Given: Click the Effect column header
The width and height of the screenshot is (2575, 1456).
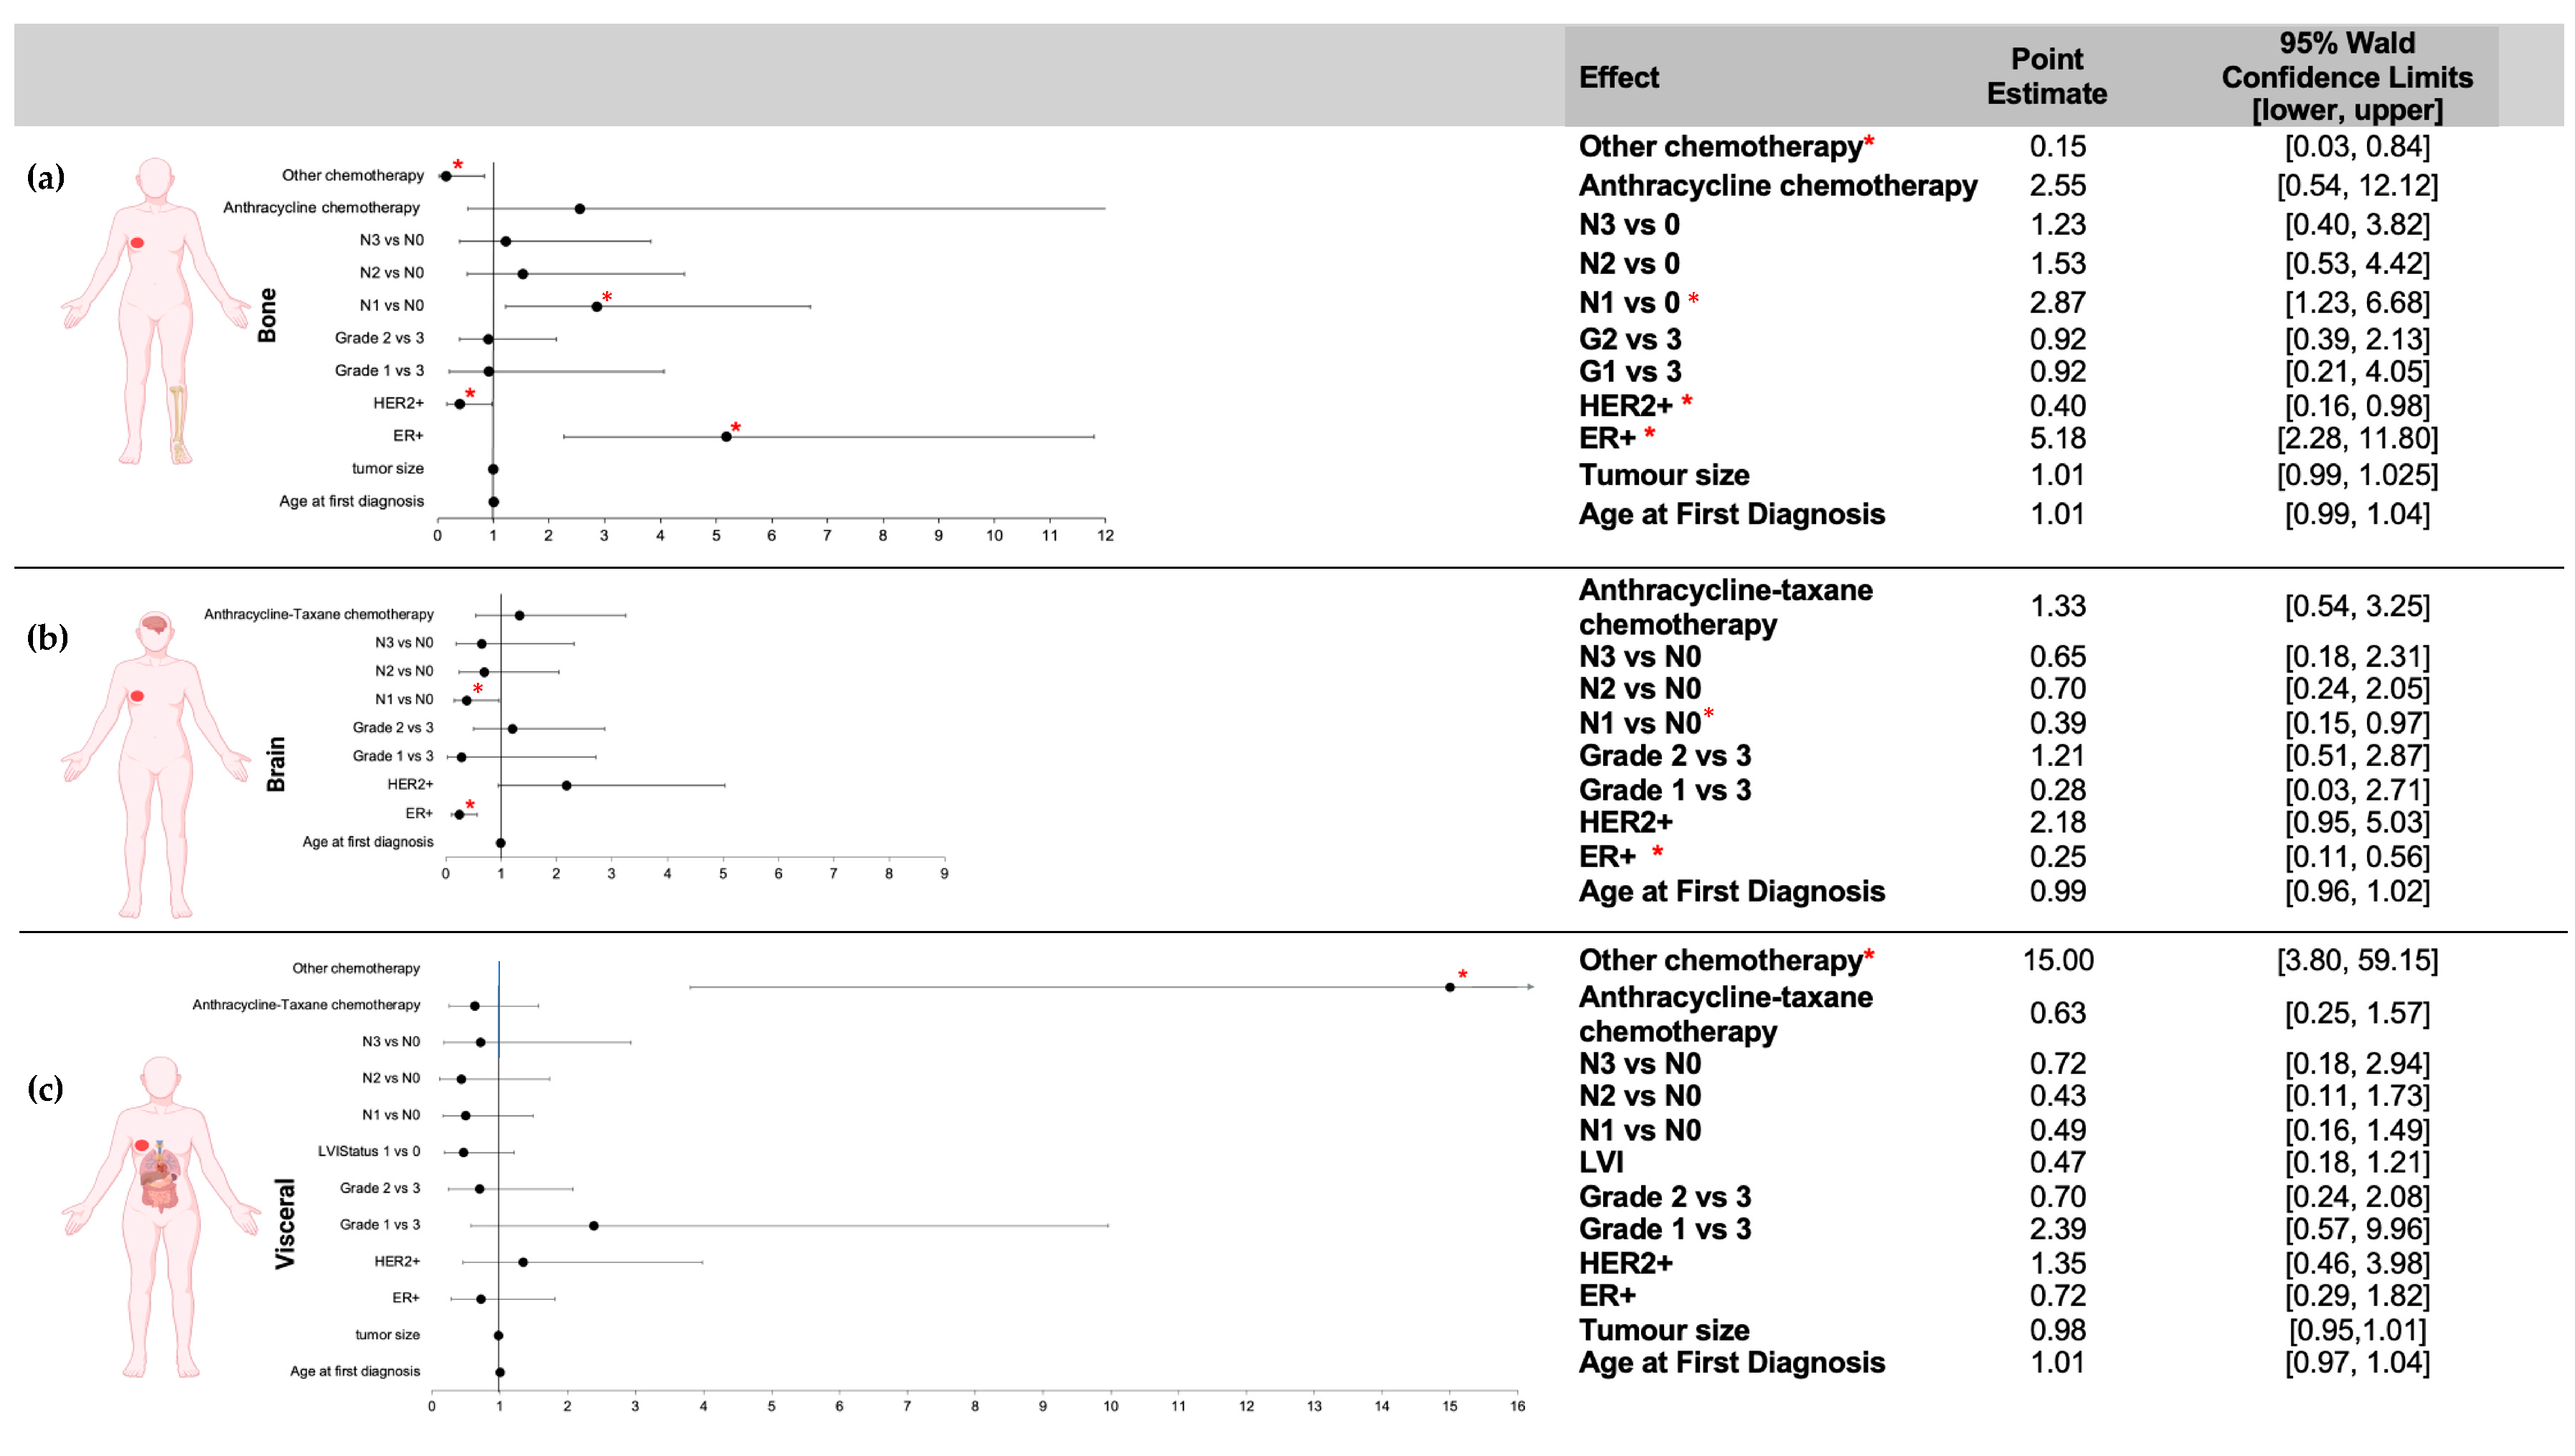Looking at the screenshot, I should point(1618,77).
